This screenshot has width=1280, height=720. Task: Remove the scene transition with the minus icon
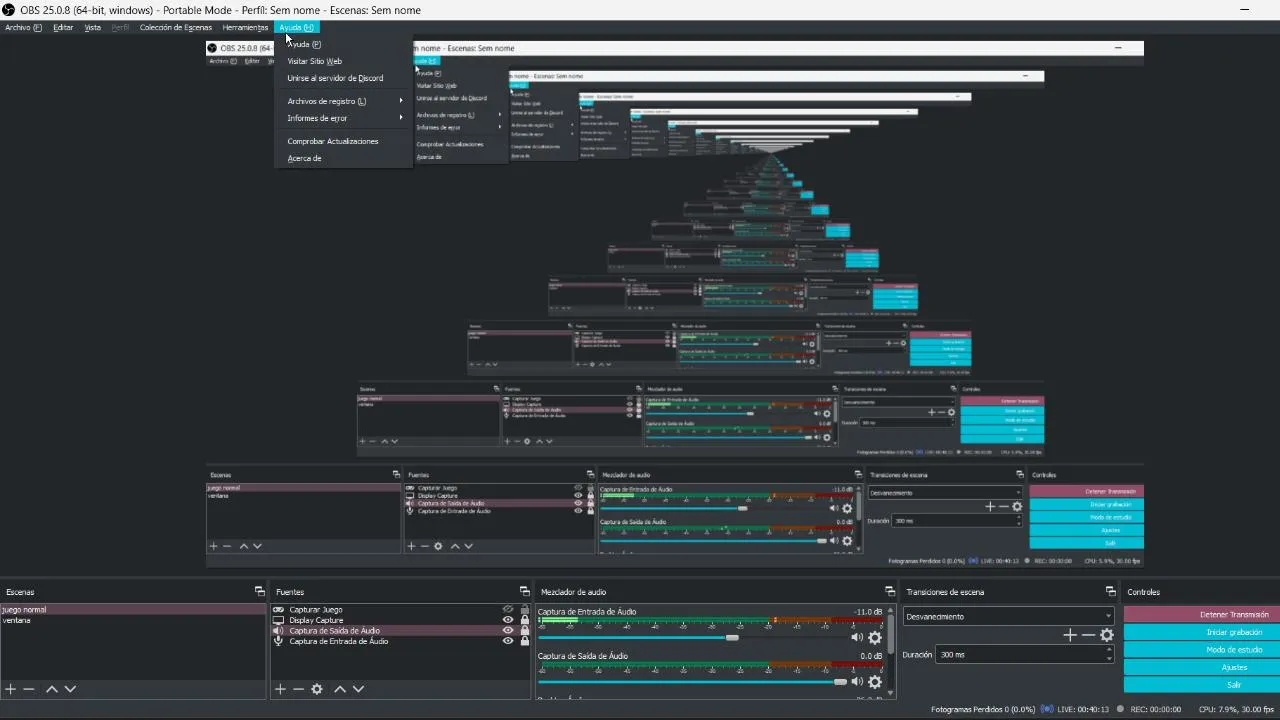click(x=1088, y=635)
